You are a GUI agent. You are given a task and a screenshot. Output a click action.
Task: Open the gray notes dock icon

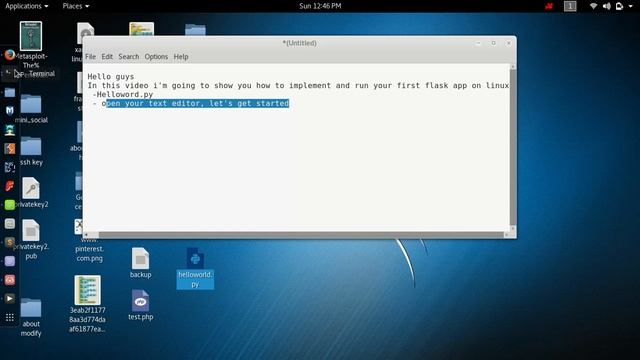(10, 224)
